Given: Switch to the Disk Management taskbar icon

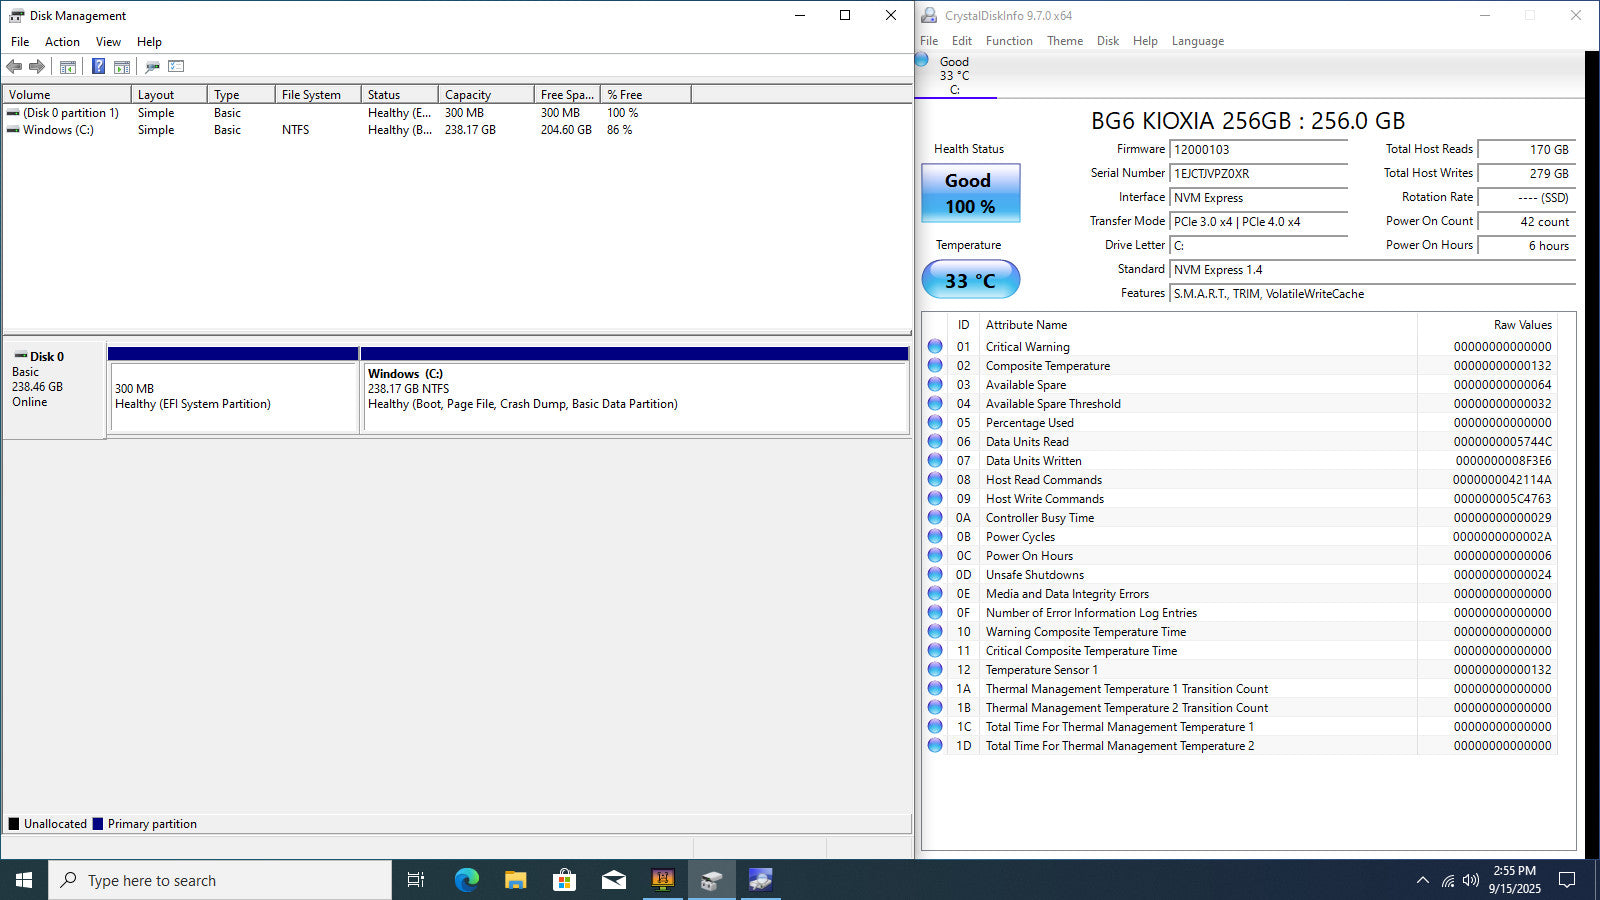Looking at the screenshot, I should point(711,880).
